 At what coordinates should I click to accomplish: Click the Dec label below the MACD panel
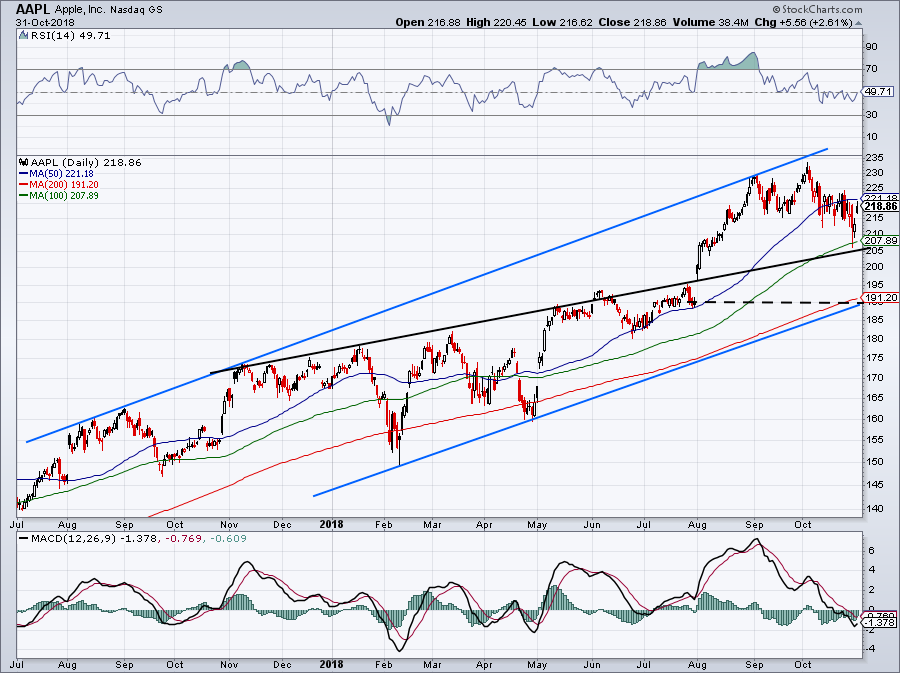[x=282, y=665]
